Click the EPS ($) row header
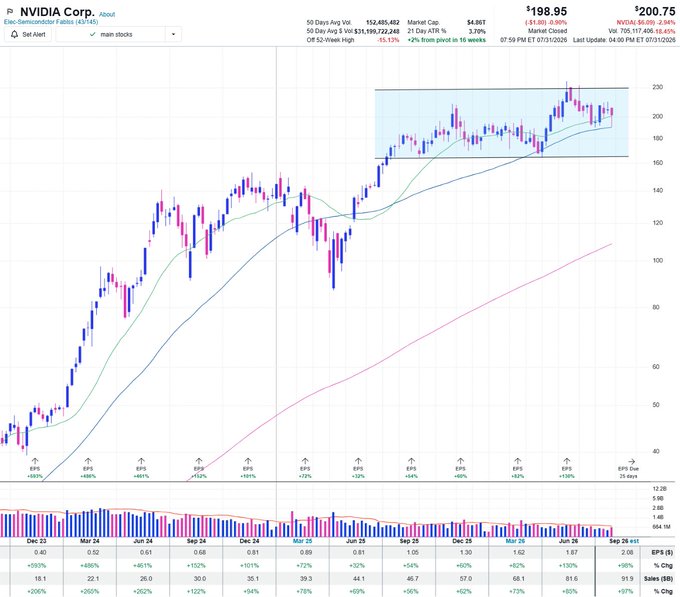 click(662, 552)
